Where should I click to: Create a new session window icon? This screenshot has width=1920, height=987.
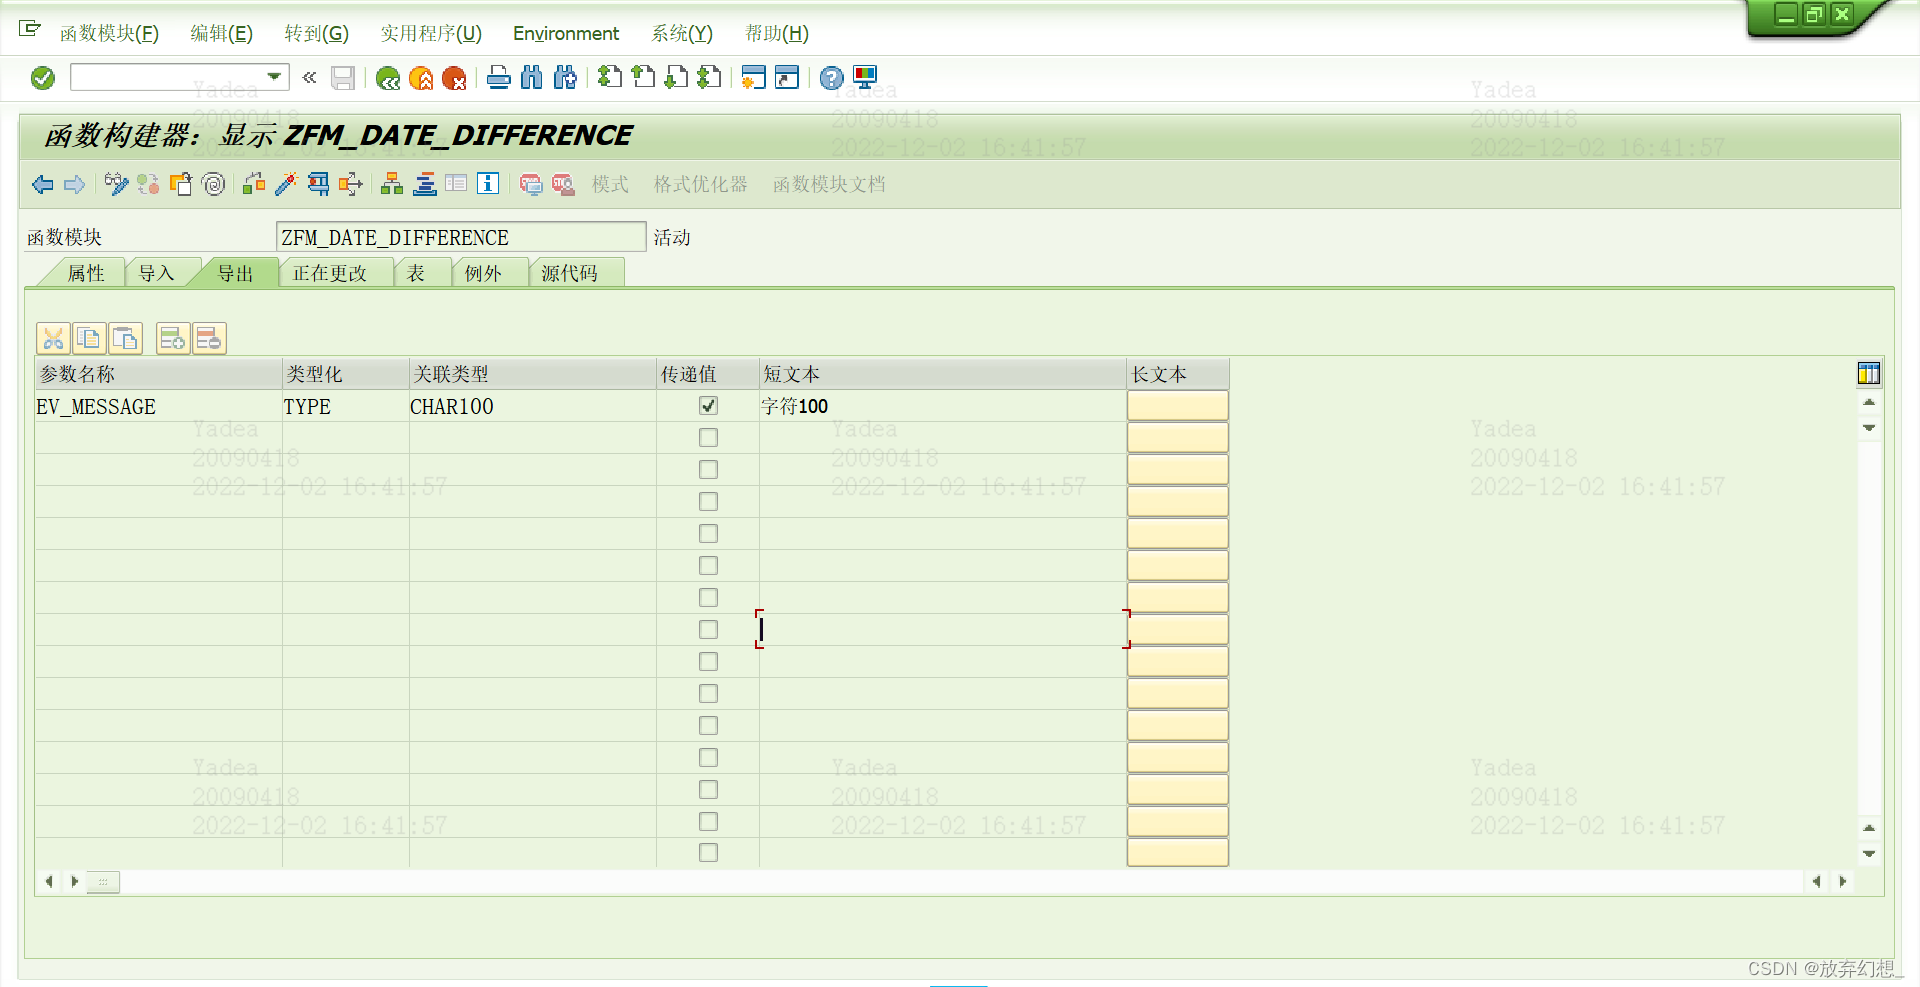coord(754,78)
